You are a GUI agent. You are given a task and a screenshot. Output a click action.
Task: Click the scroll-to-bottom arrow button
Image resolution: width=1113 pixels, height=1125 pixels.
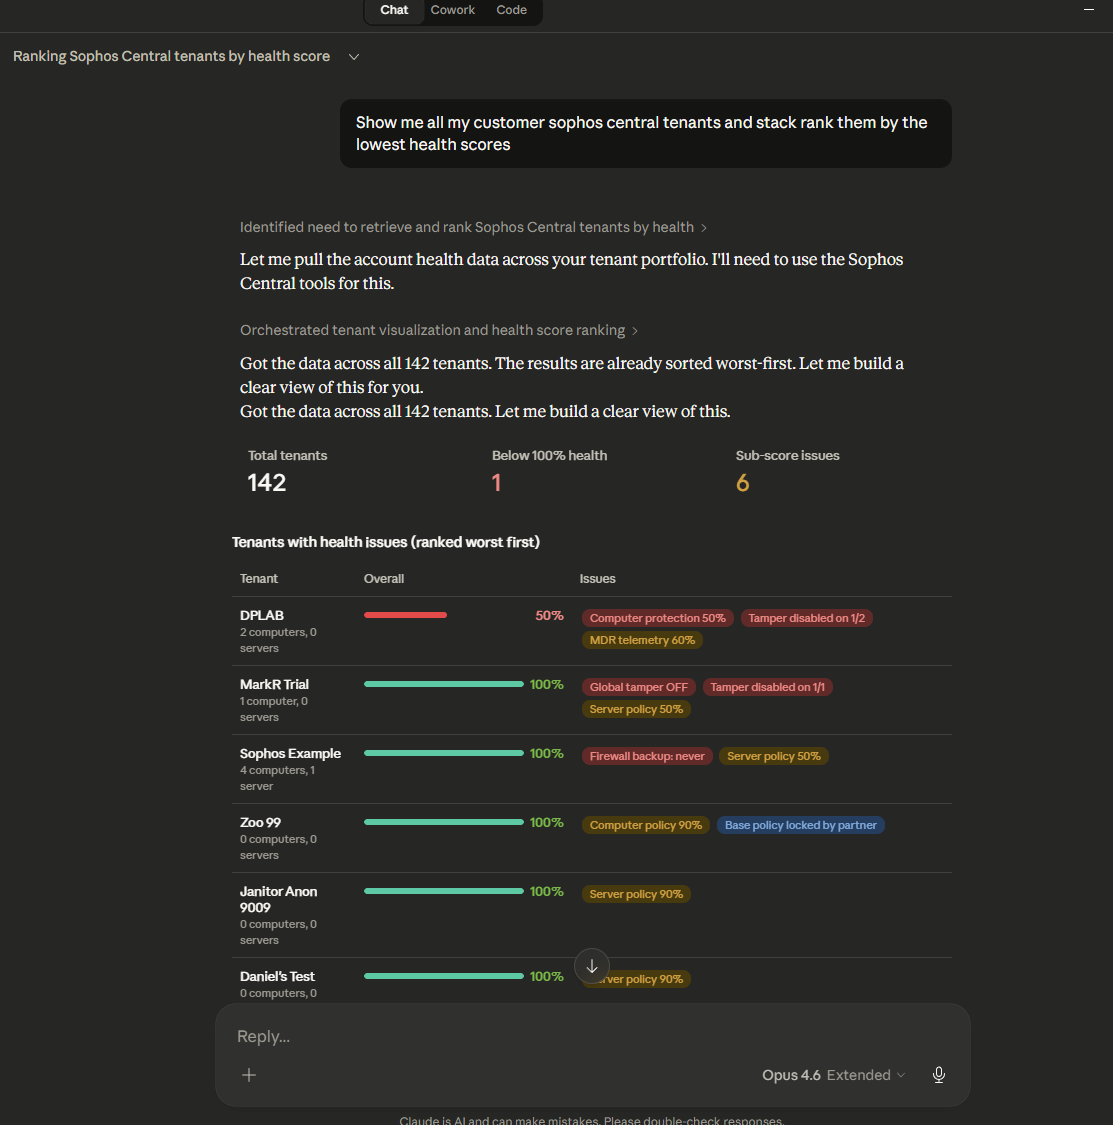592,966
